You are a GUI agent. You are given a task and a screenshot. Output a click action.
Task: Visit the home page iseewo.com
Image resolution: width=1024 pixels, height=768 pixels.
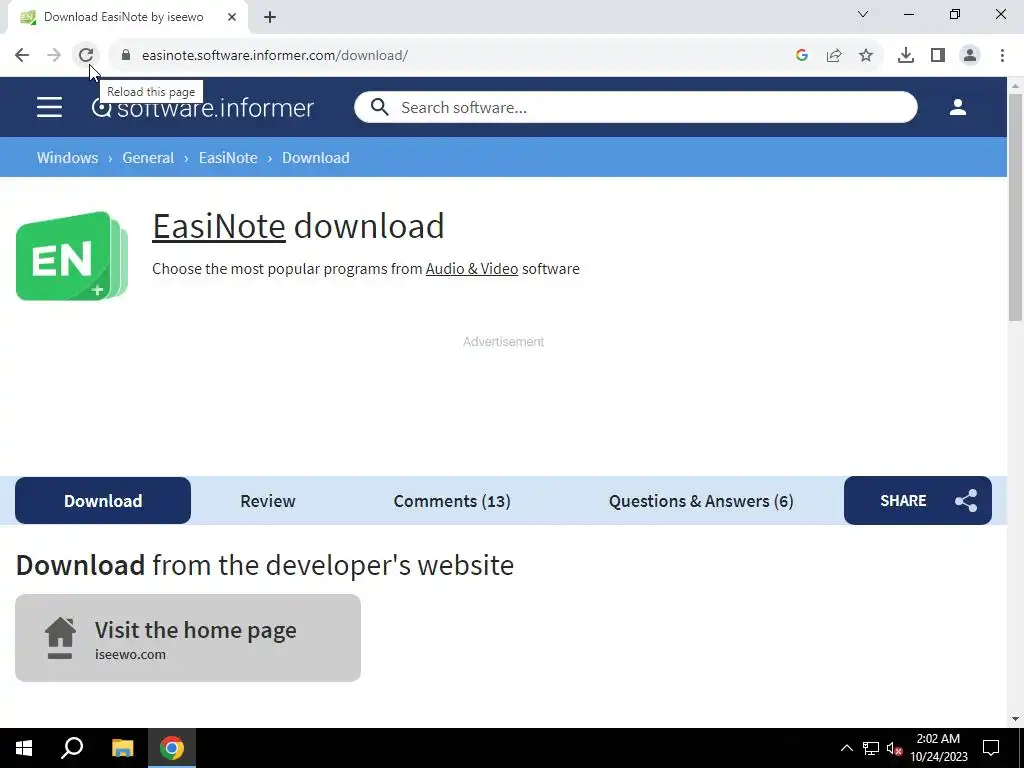(x=188, y=638)
